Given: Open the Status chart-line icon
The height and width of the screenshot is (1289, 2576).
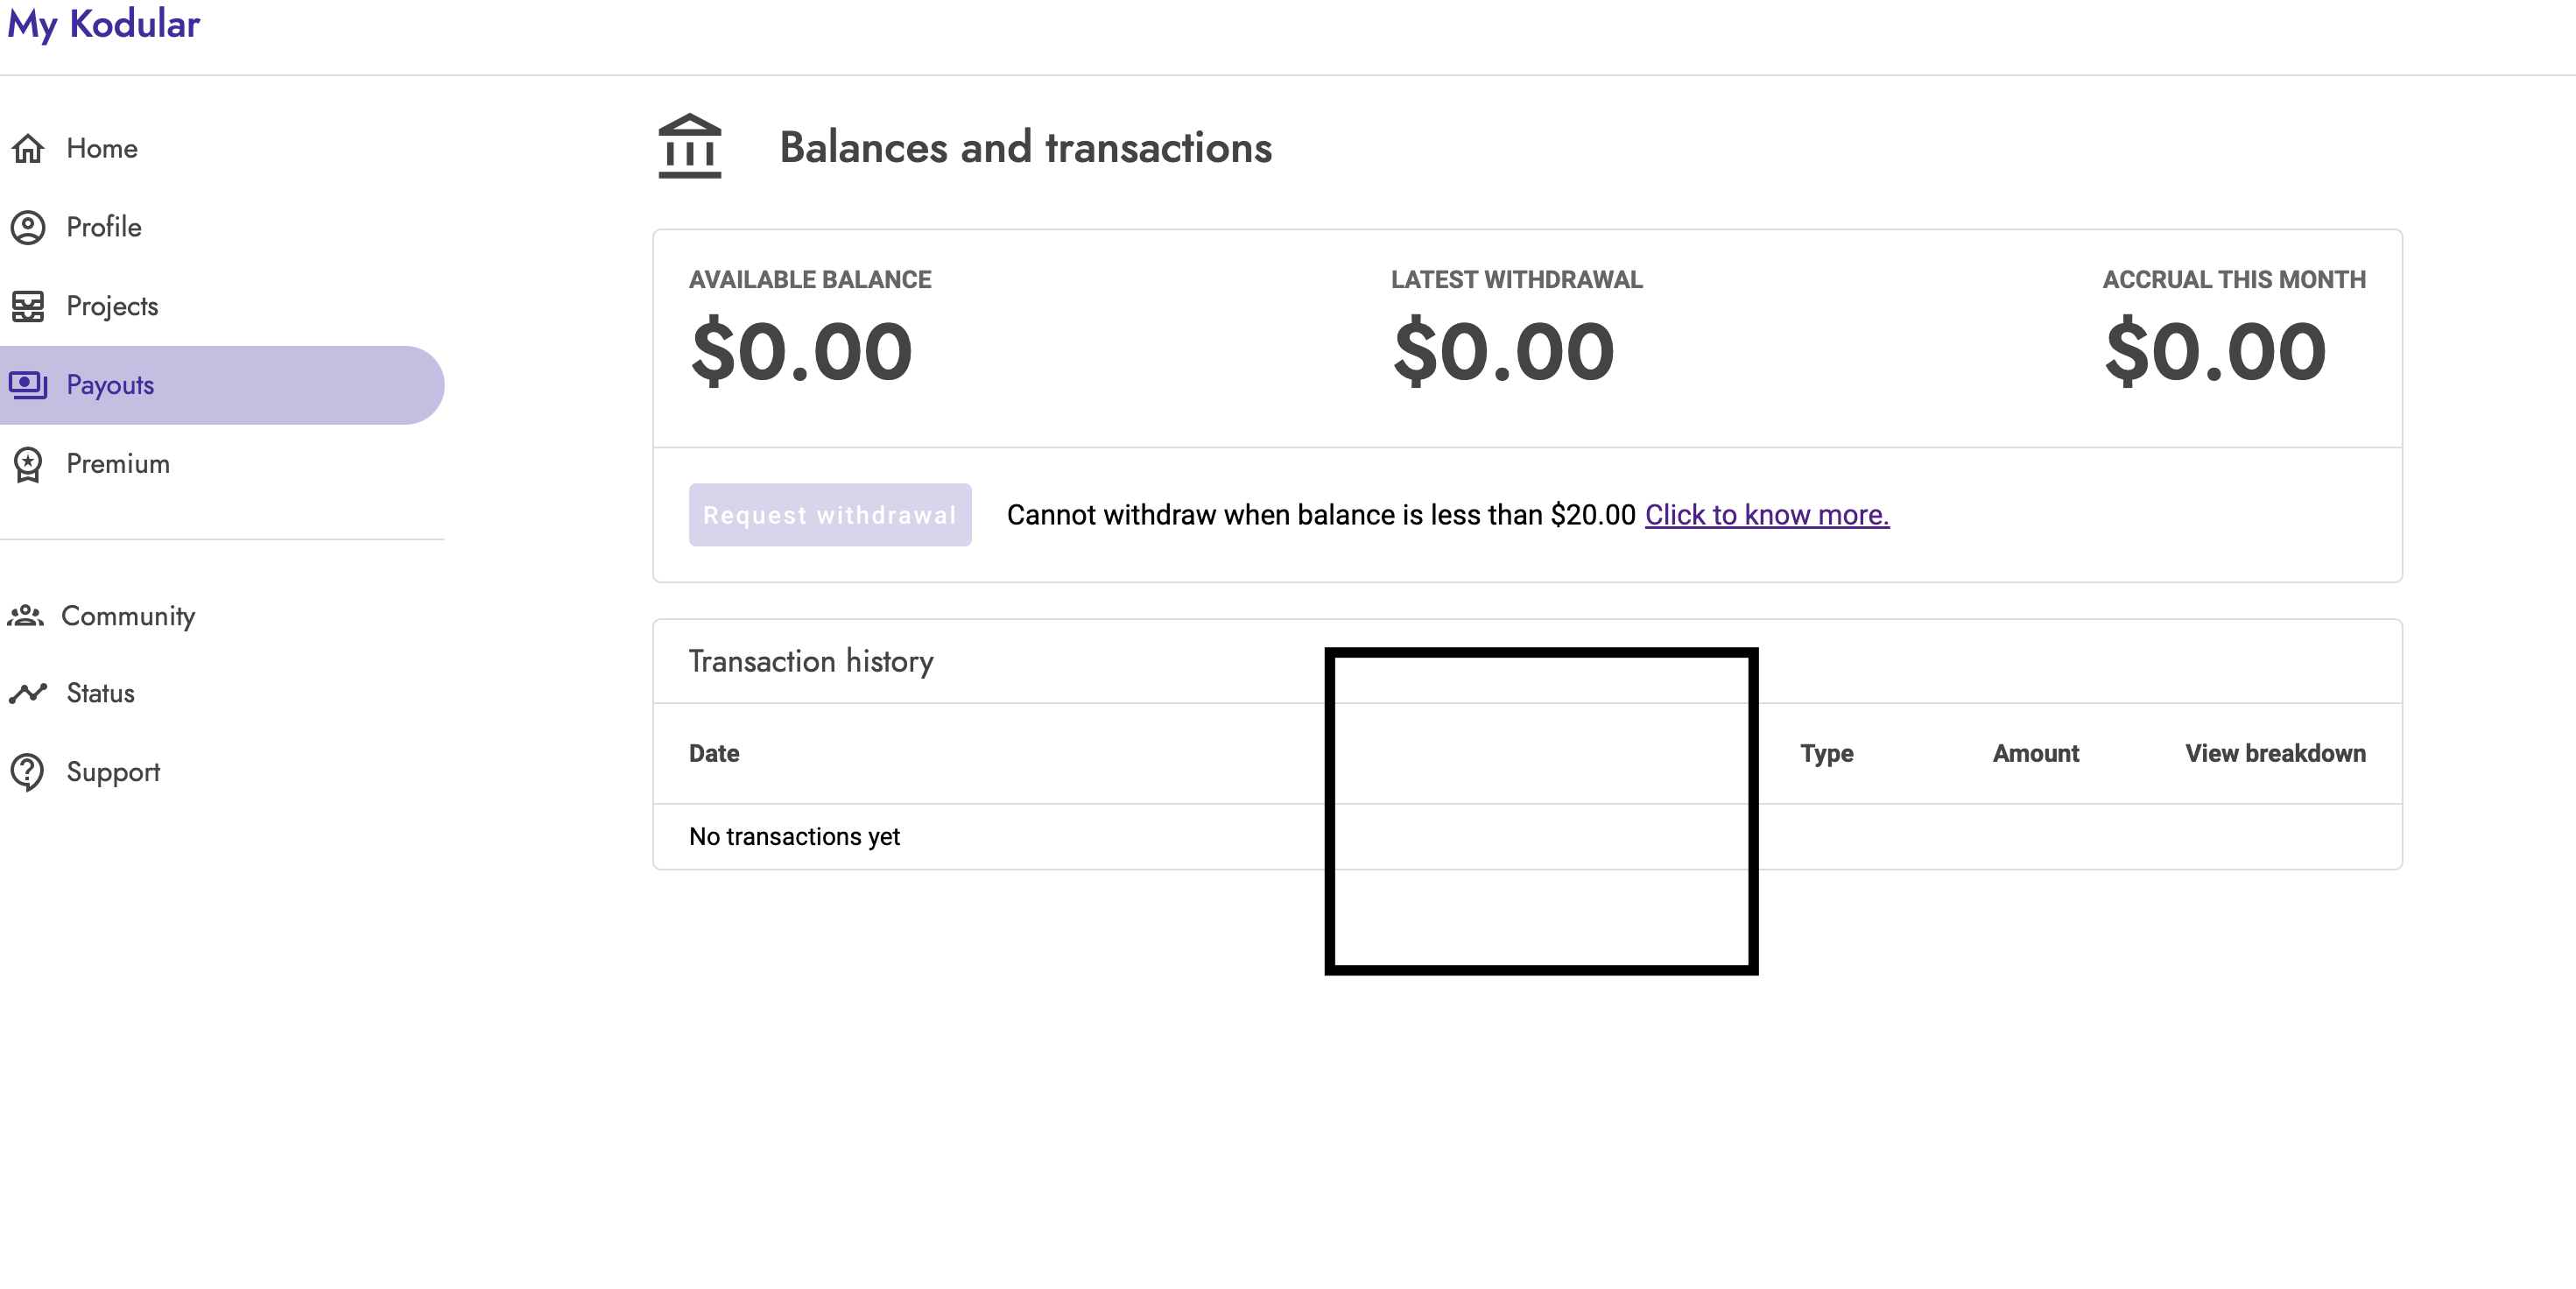Looking at the screenshot, I should click(28, 693).
